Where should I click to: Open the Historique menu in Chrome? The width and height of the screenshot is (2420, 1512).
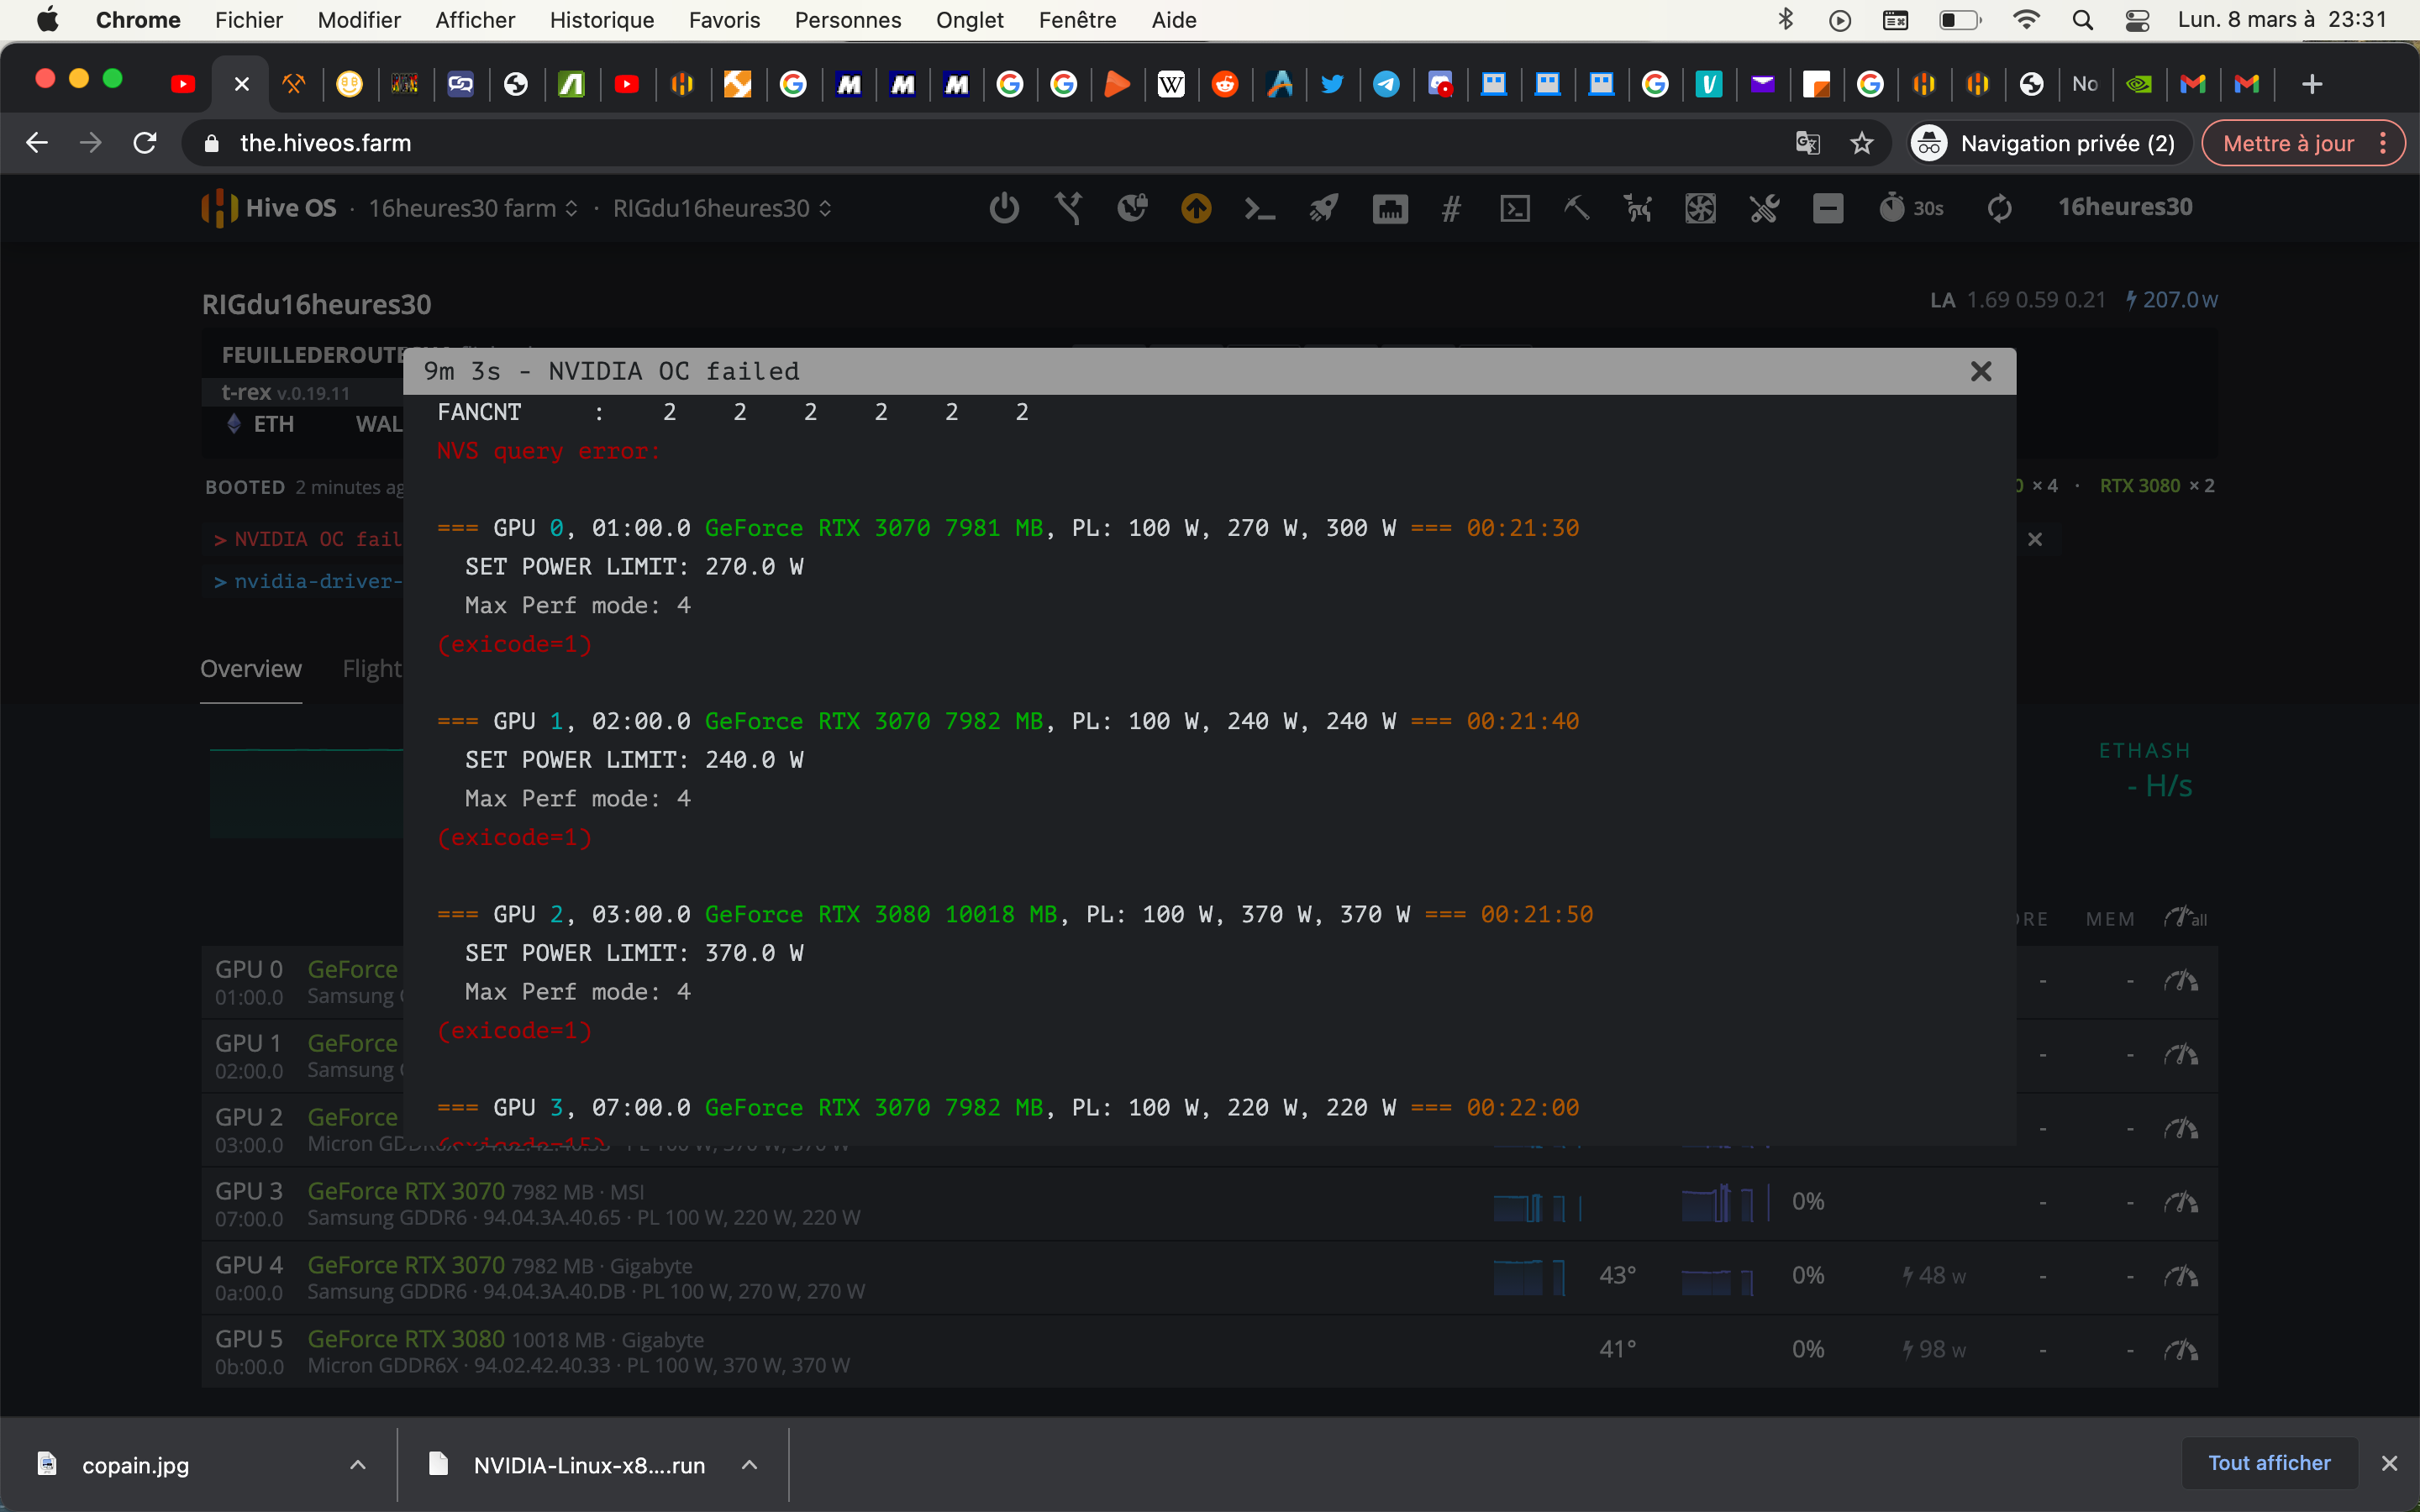601,20
